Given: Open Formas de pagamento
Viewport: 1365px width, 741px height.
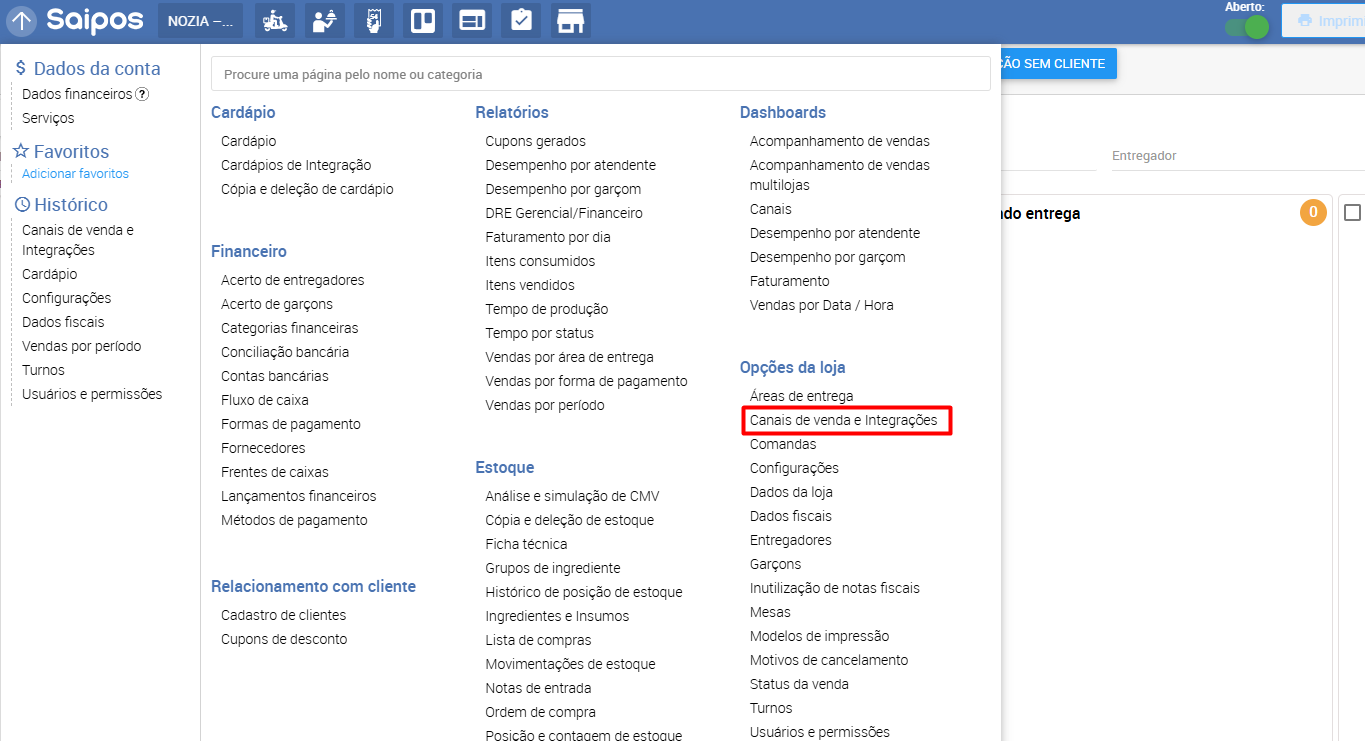Looking at the screenshot, I should [x=291, y=424].
